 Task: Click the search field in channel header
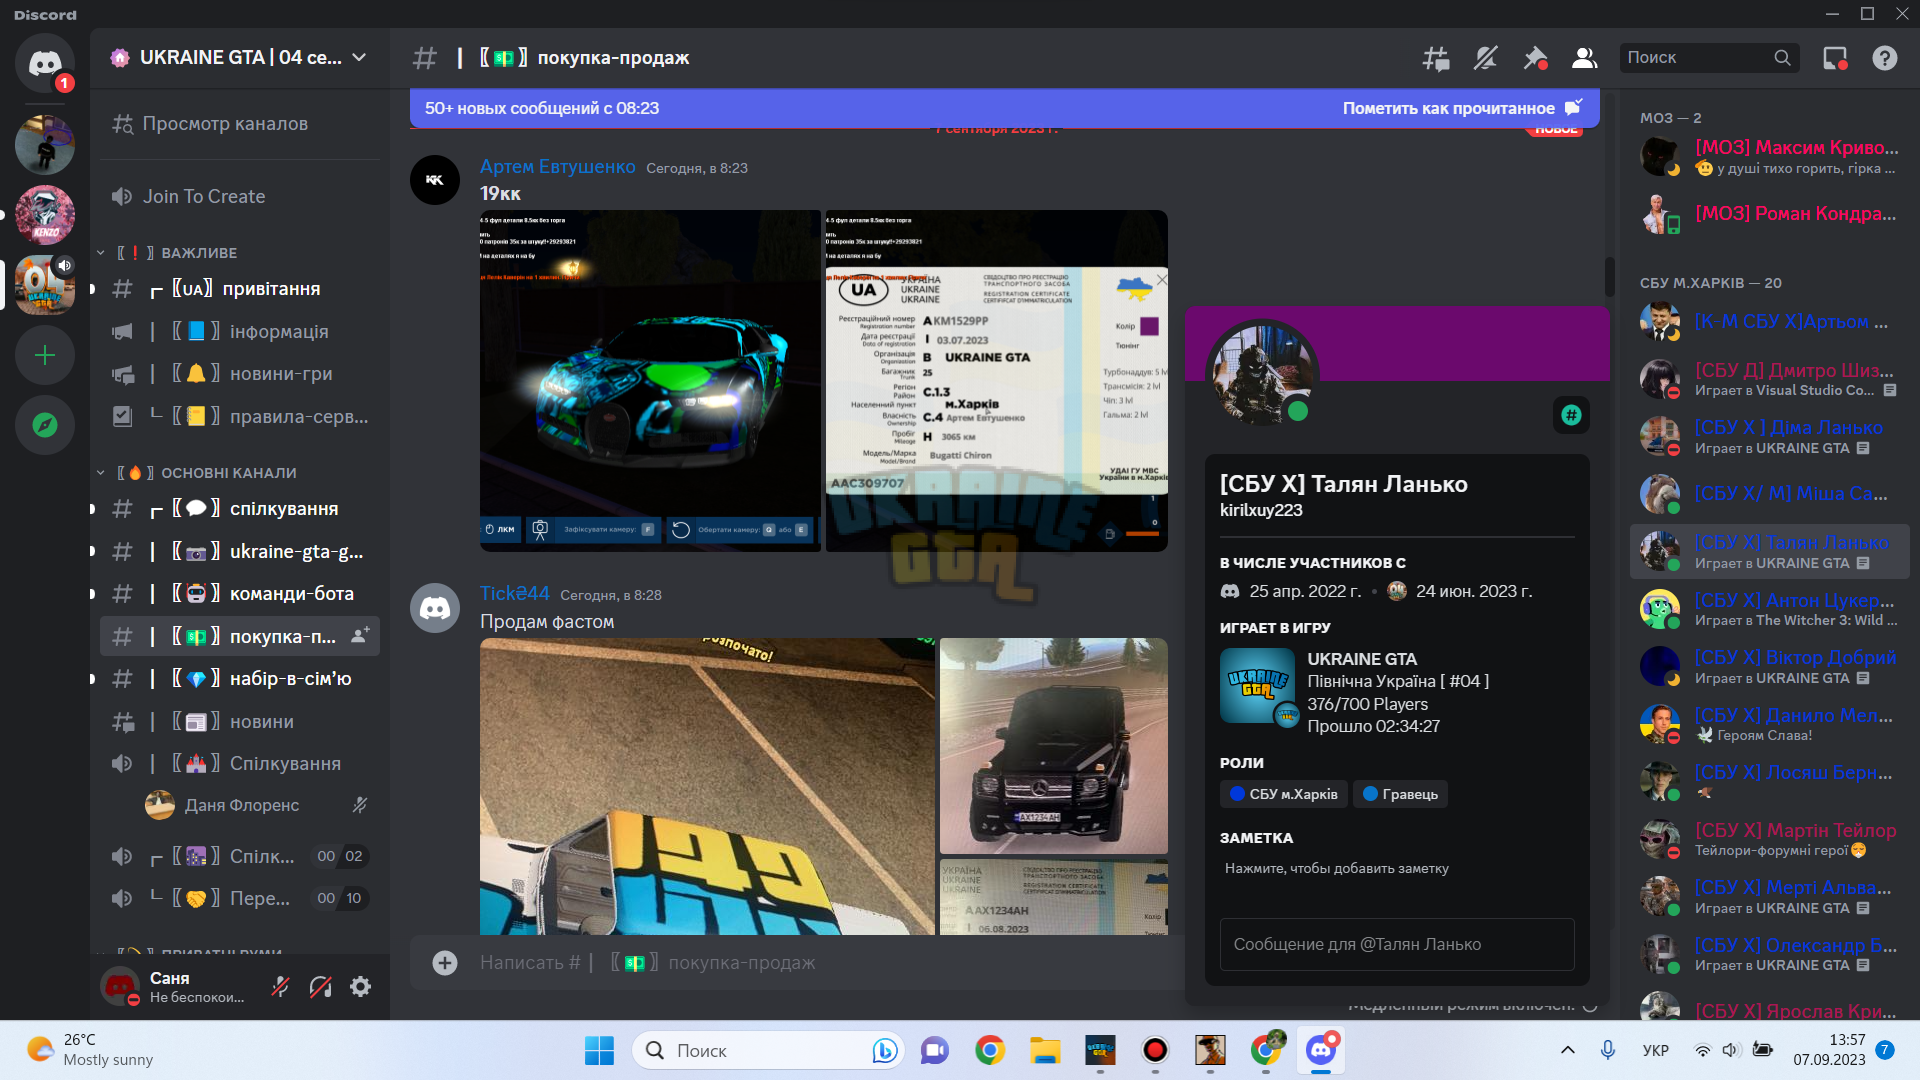click(x=1709, y=58)
